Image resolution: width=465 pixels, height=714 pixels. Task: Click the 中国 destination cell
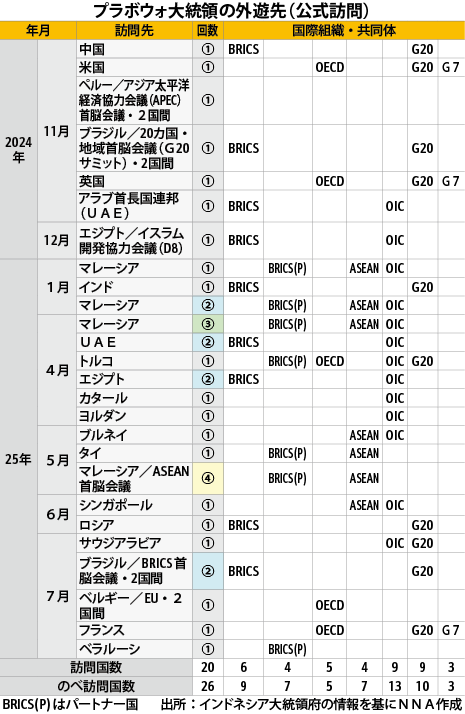[x=134, y=49]
